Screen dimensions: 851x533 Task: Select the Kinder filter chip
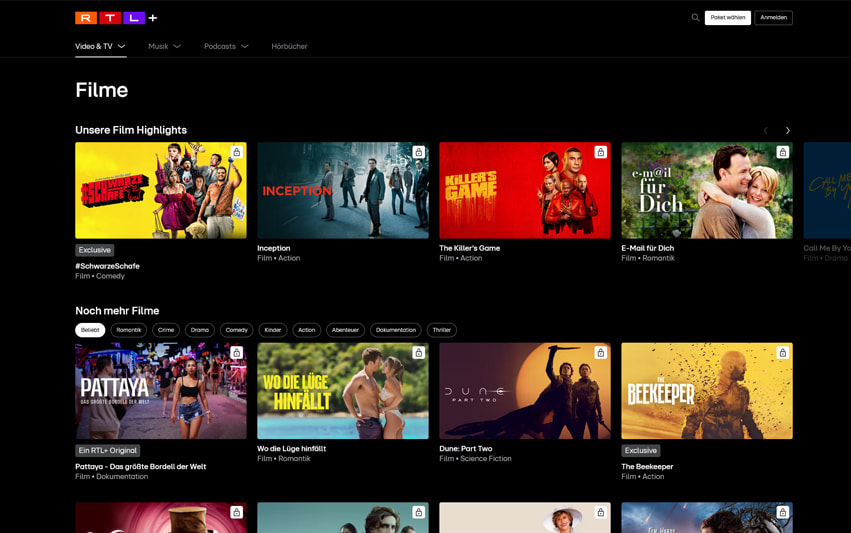point(272,330)
